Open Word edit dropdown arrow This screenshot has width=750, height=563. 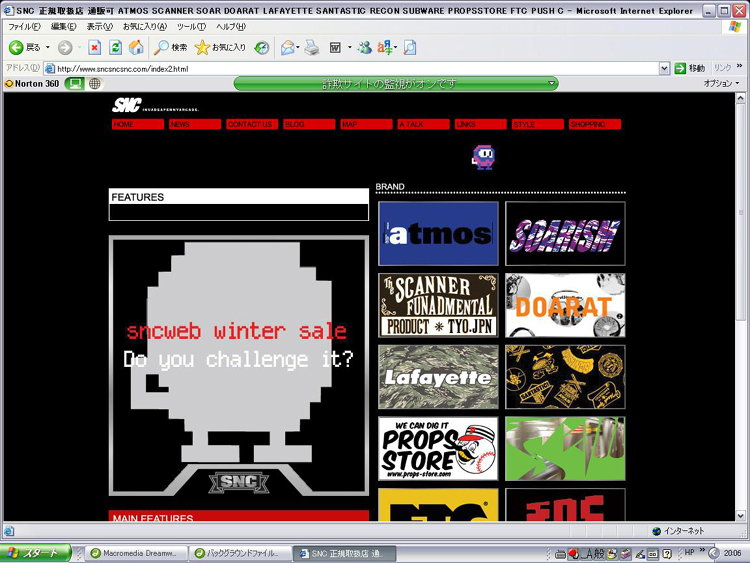[349, 47]
